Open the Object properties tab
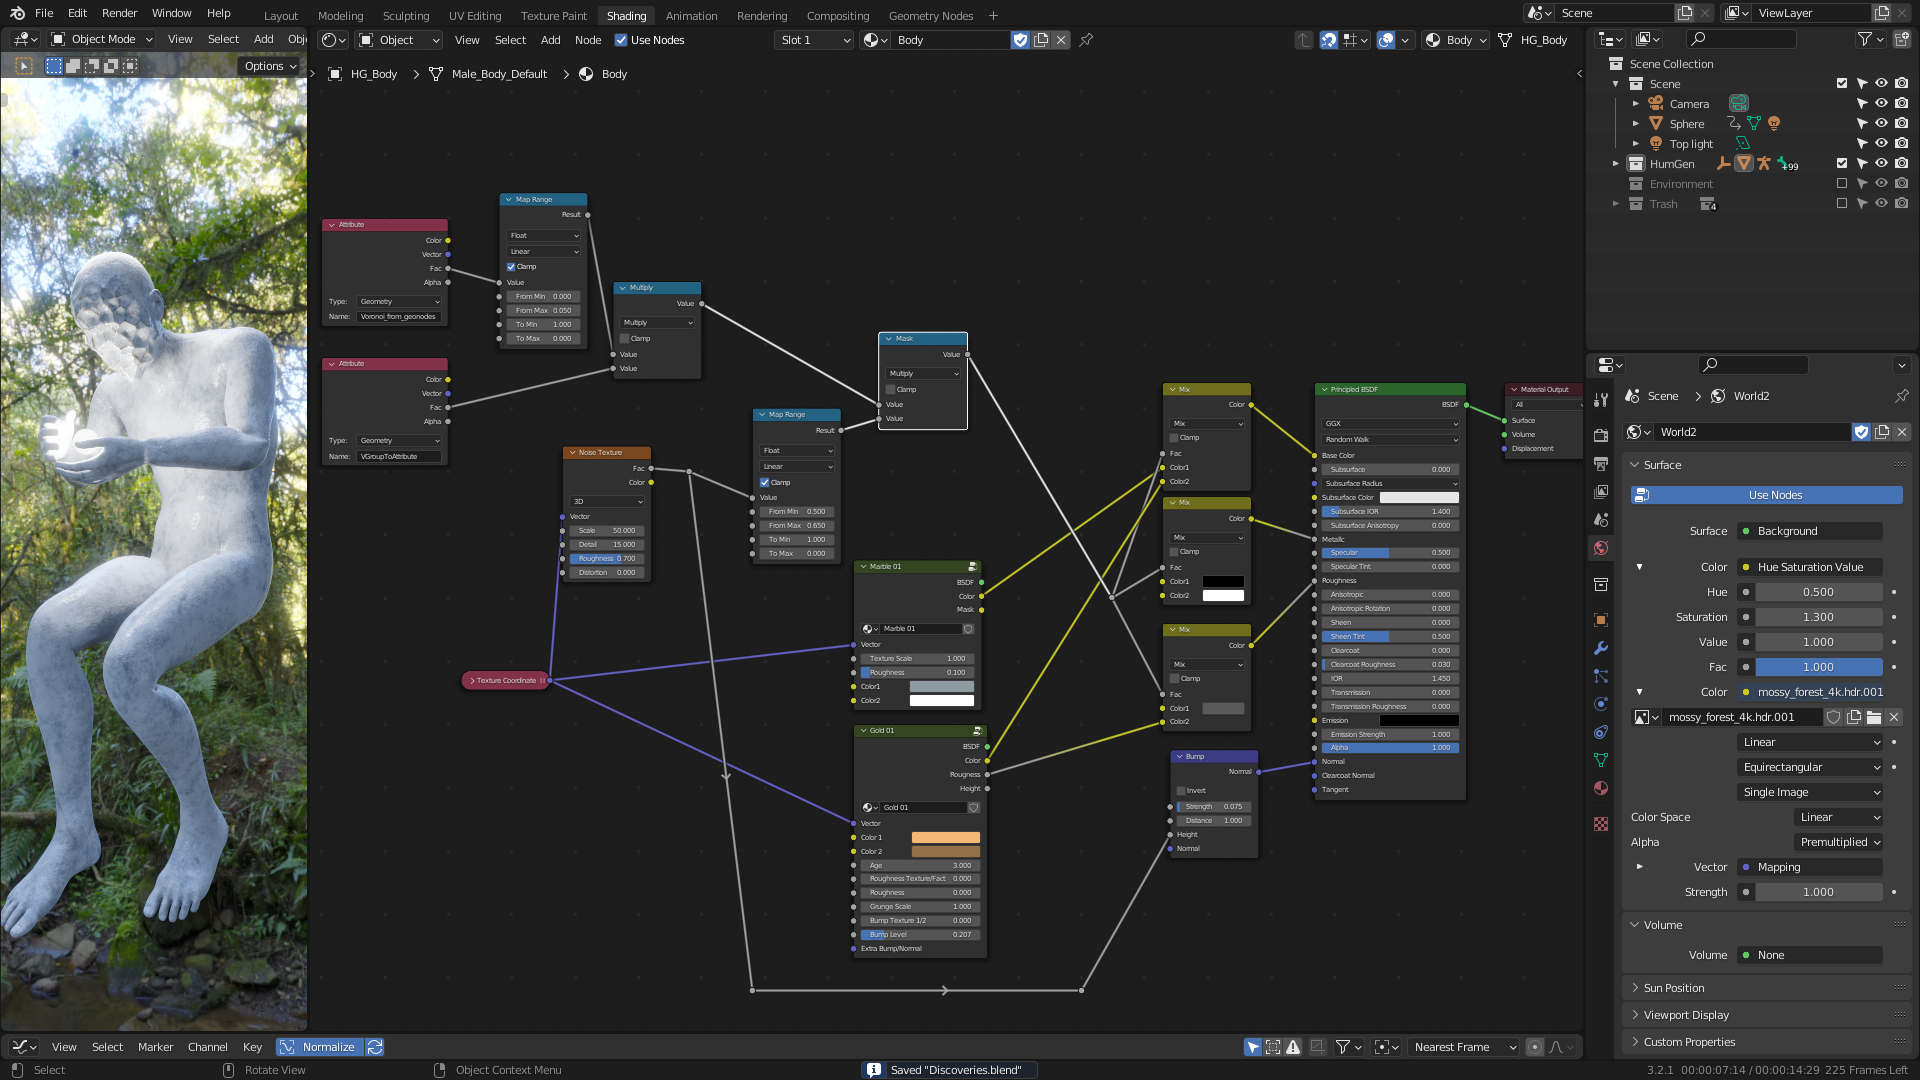 point(1601,620)
